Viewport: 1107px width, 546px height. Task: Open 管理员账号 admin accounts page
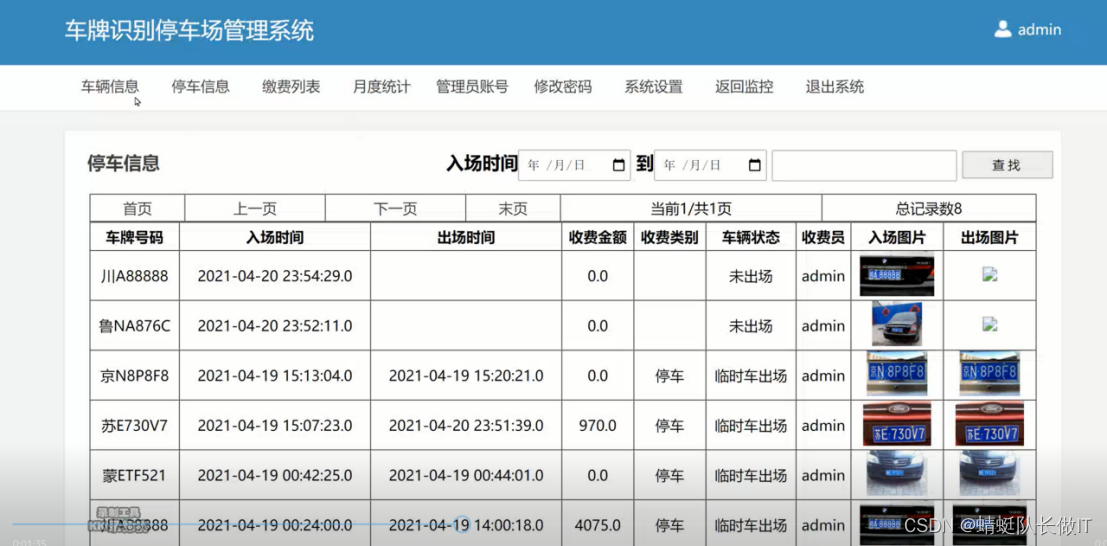472,87
